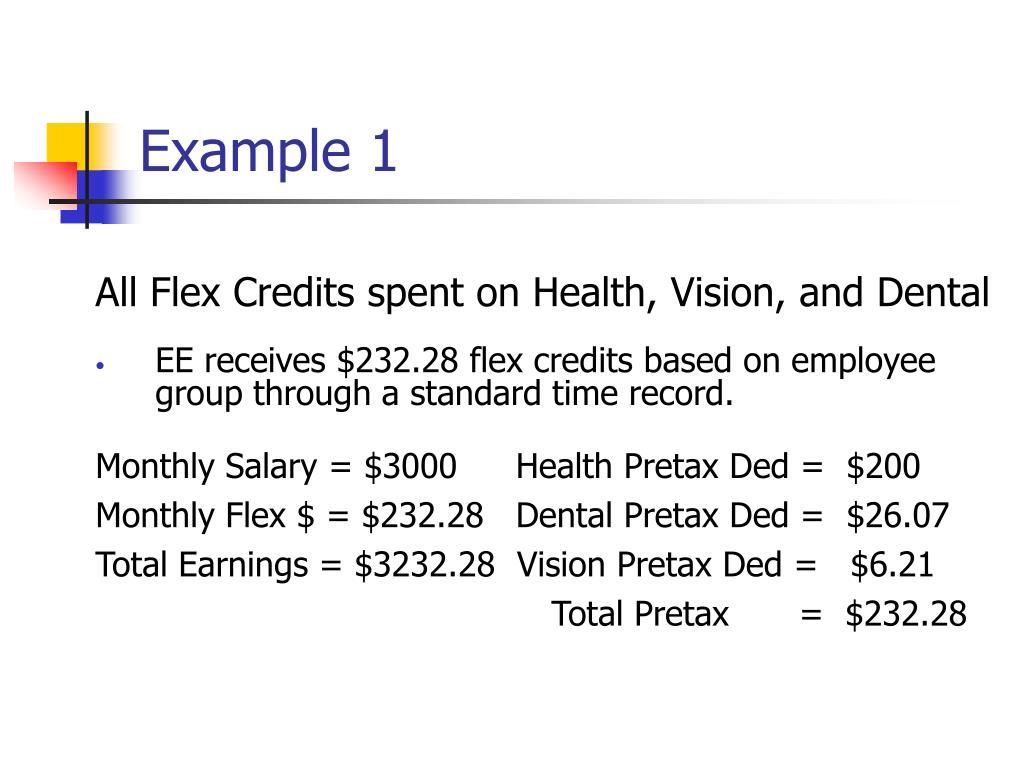Select the Total Earnings = $3232.28 line
Image resolution: width=1024 pixels, height=768 pixels.
coord(295,565)
